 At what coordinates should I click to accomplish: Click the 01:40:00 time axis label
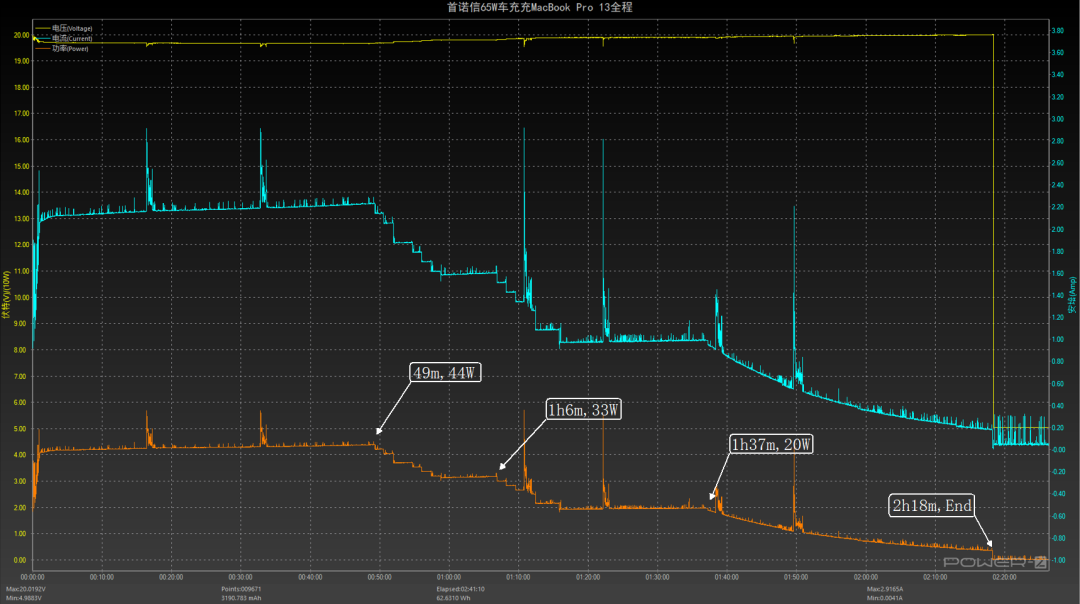tap(727, 577)
